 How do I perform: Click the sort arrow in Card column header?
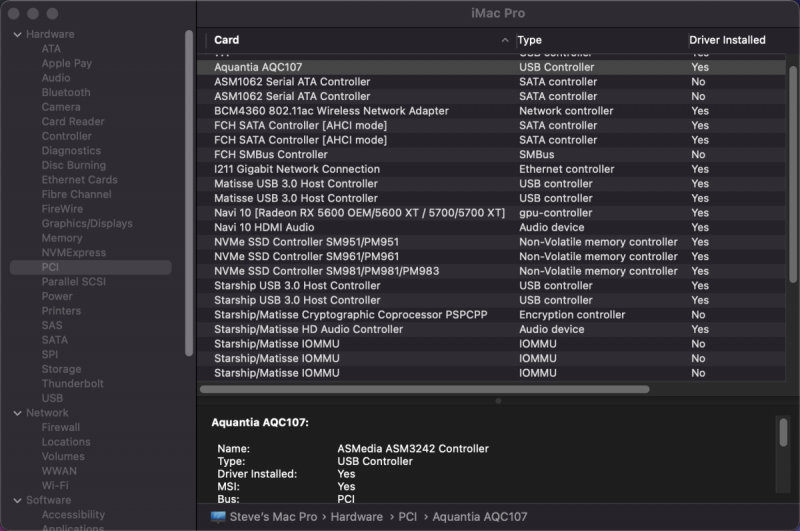tap(505, 40)
